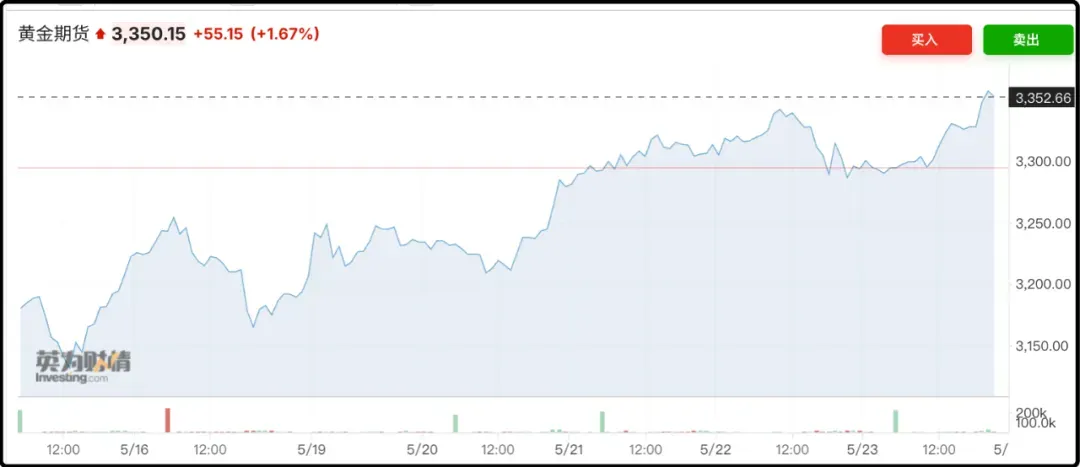
Task: Click the red 买入 buy button
Action: pos(926,40)
